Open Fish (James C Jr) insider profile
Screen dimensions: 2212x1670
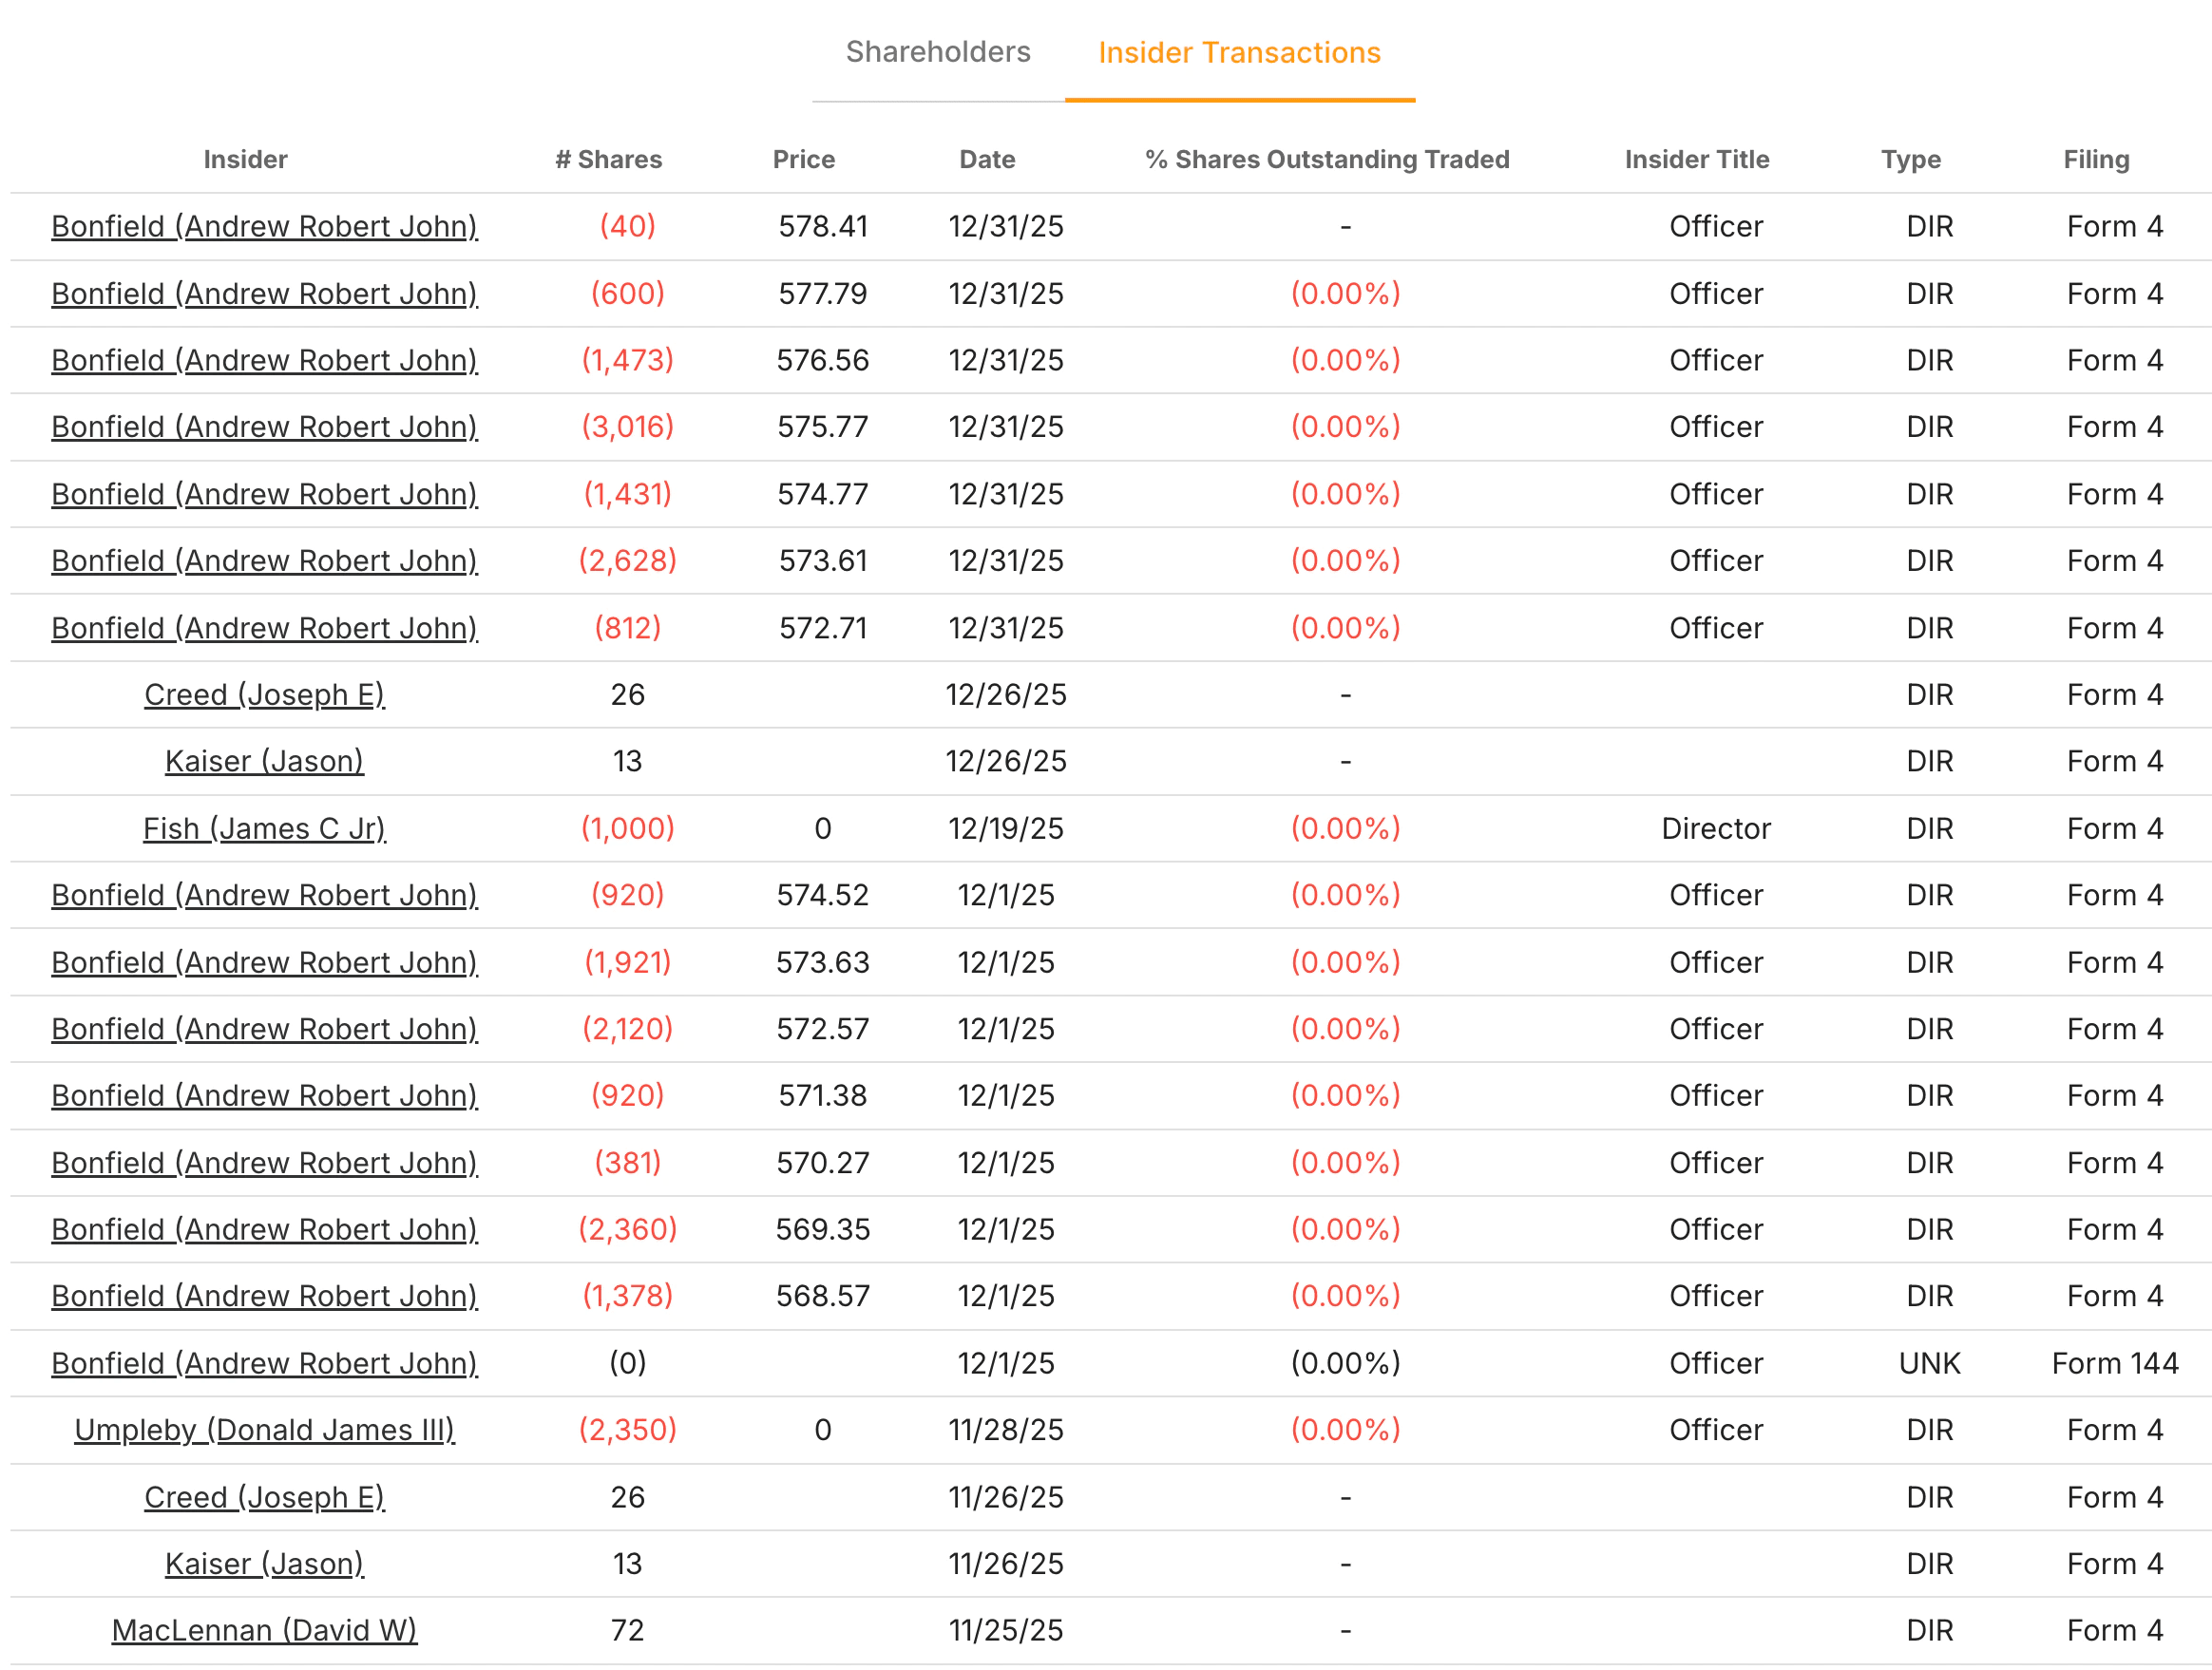coord(264,828)
